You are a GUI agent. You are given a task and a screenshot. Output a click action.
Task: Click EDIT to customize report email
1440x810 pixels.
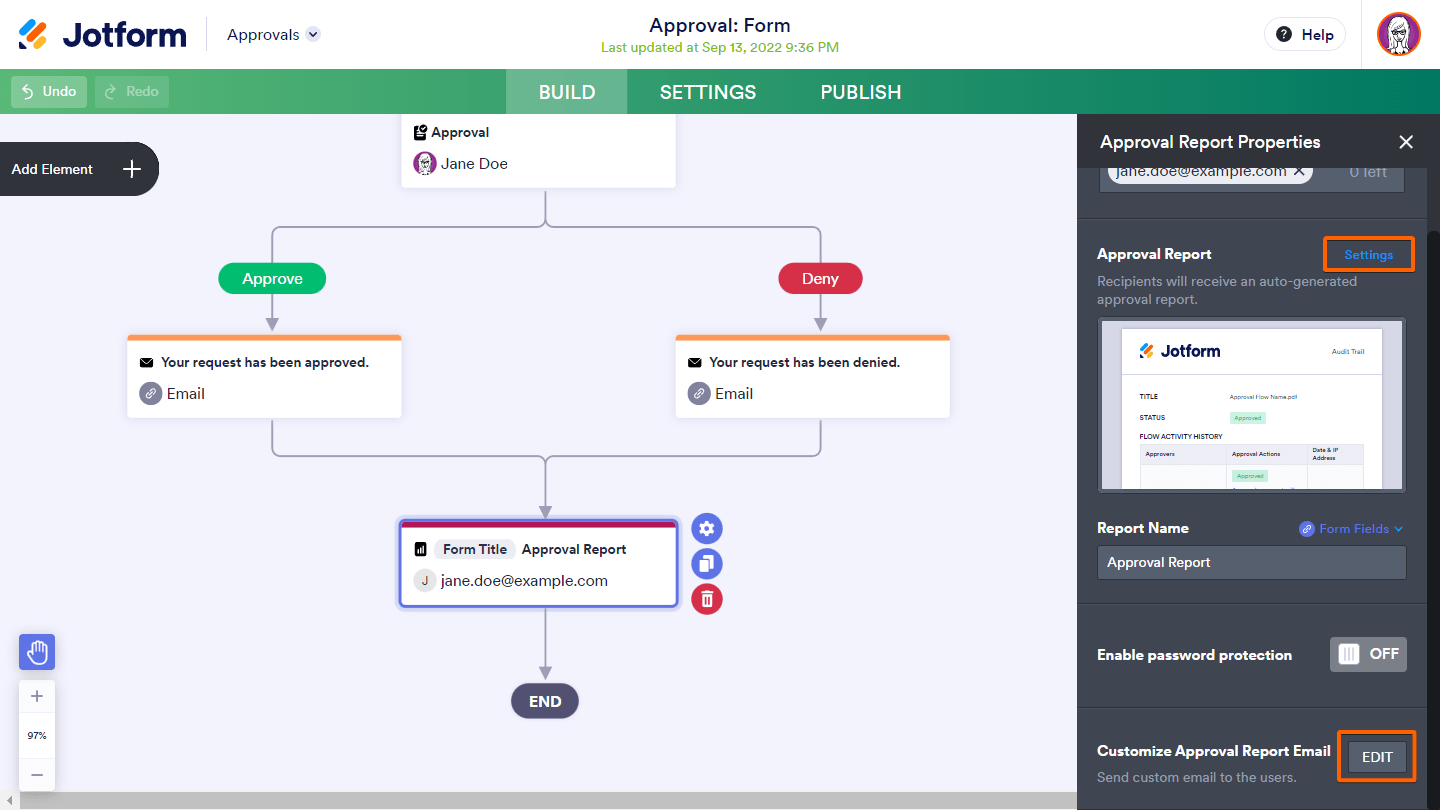[1377, 757]
